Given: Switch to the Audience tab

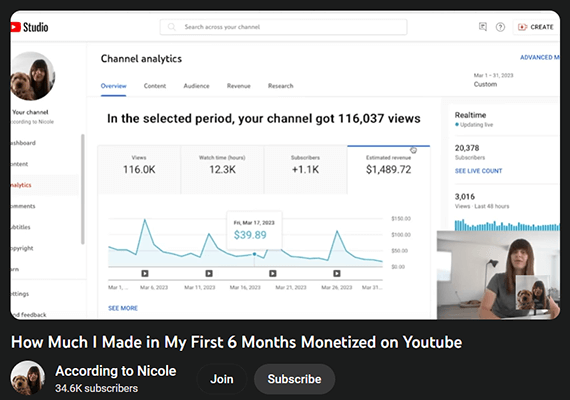Looking at the screenshot, I should point(196,86).
